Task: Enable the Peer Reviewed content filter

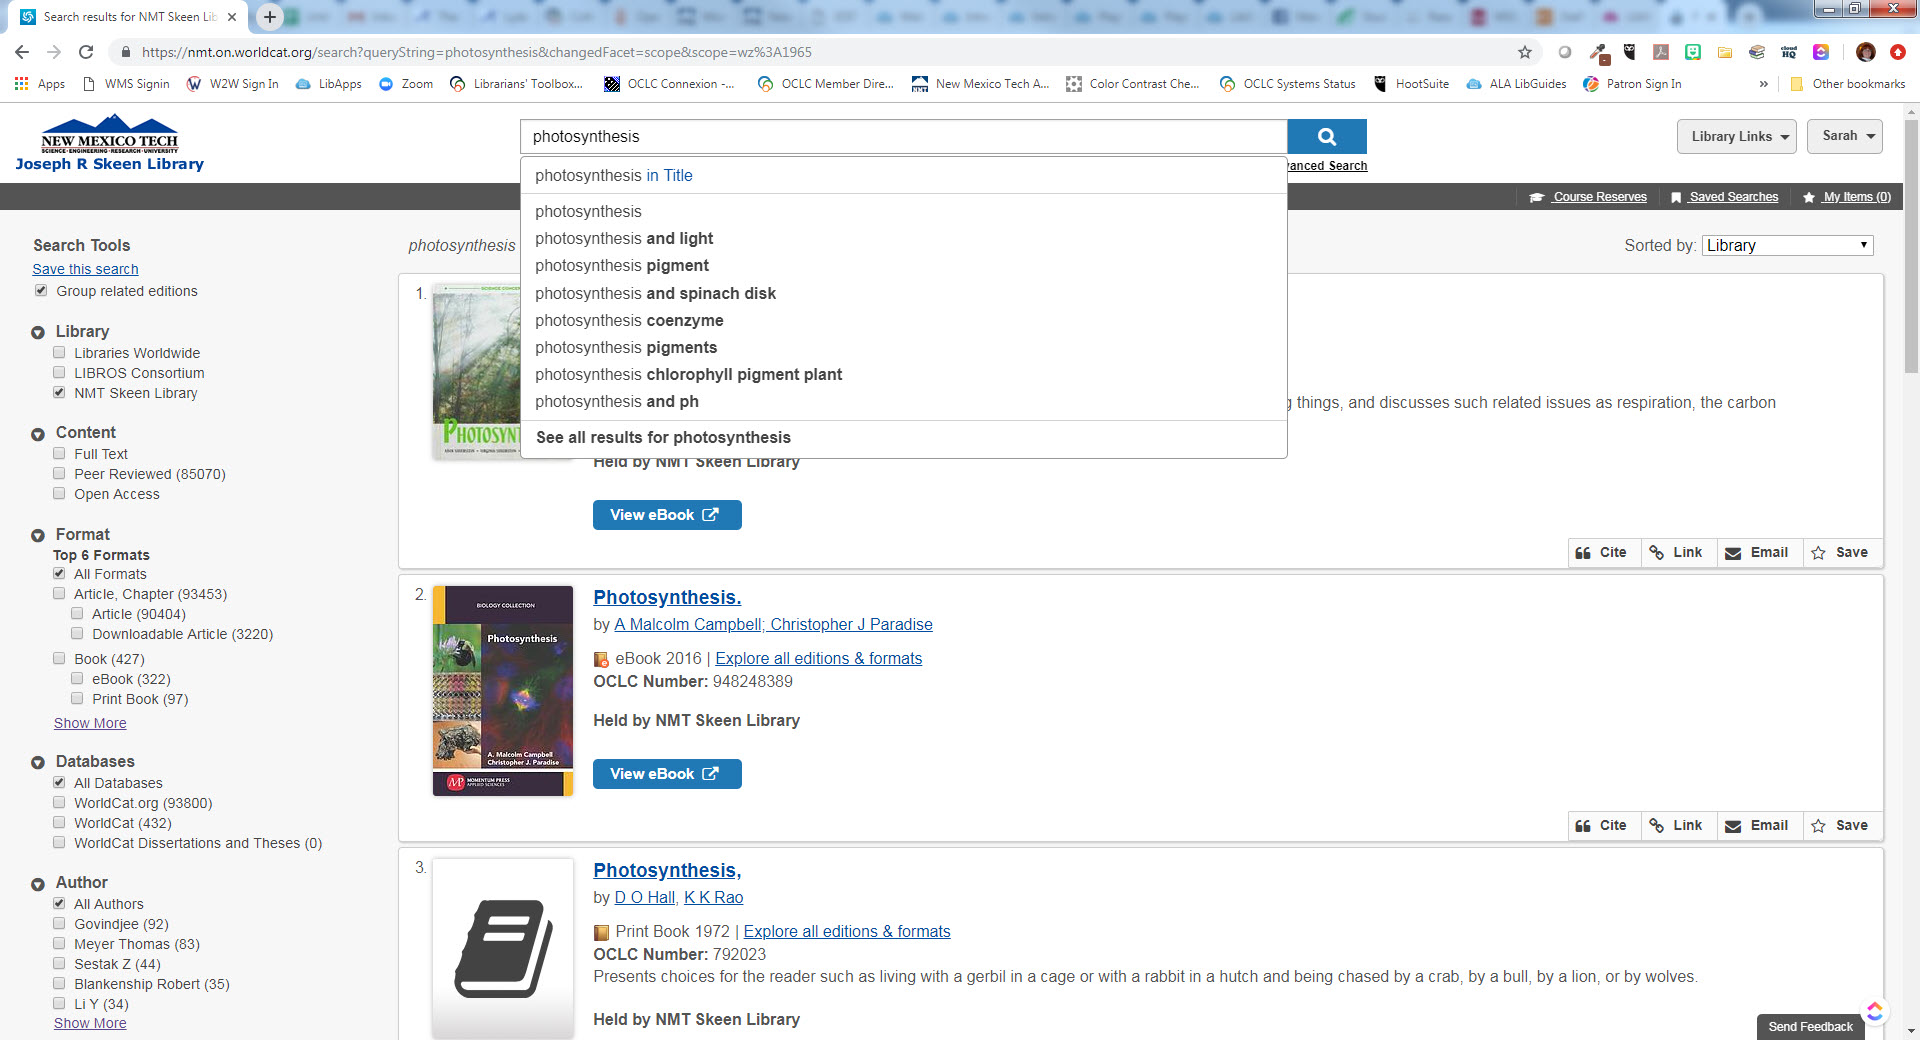Action: (x=59, y=474)
